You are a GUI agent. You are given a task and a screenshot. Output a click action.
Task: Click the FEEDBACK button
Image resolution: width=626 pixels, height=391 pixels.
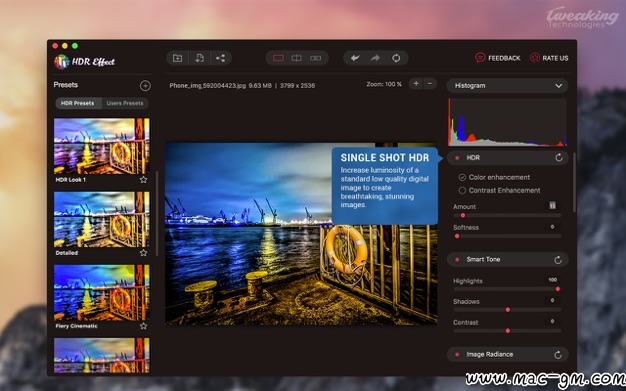pos(498,58)
